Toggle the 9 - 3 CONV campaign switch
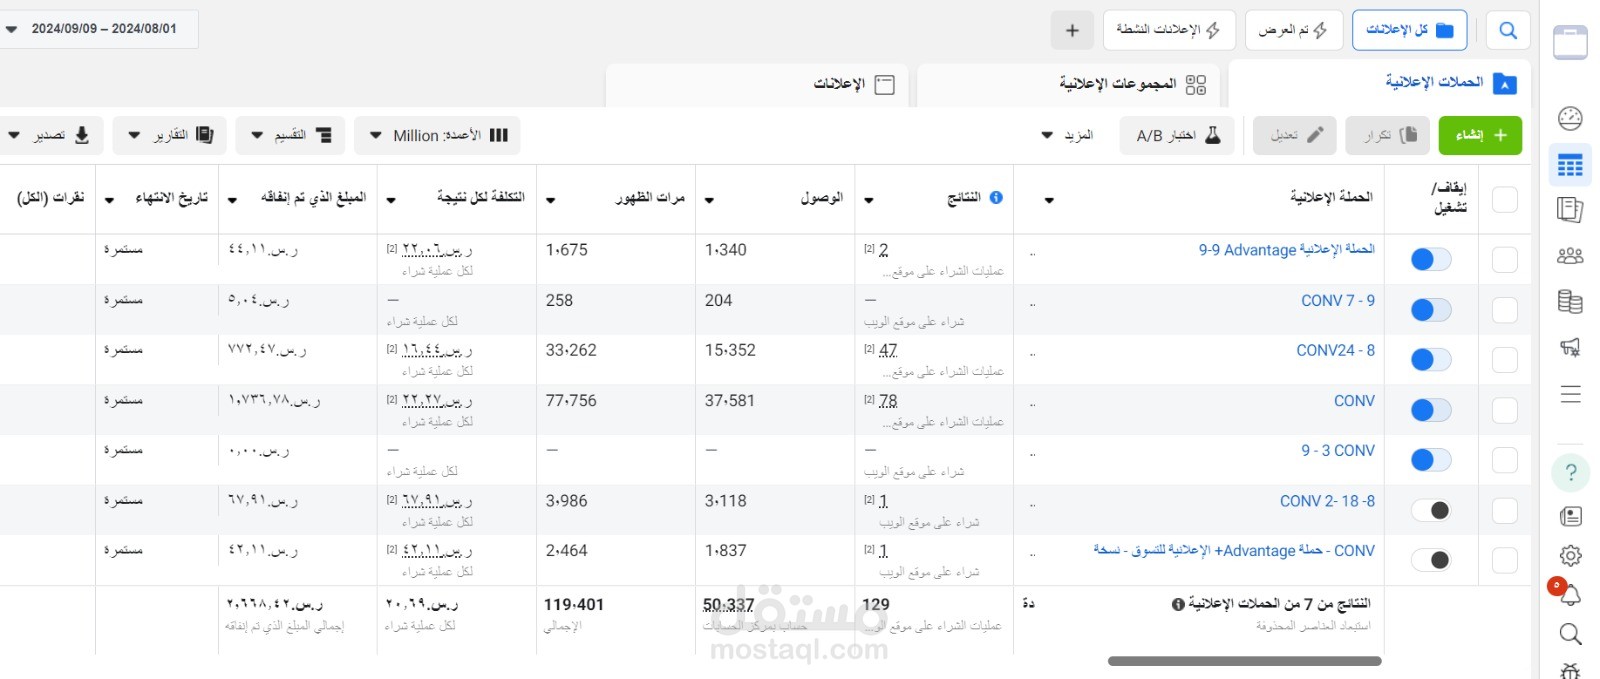Viewport: 1600px width, 679px height. pyautogui.click(x=1431, y=460)
